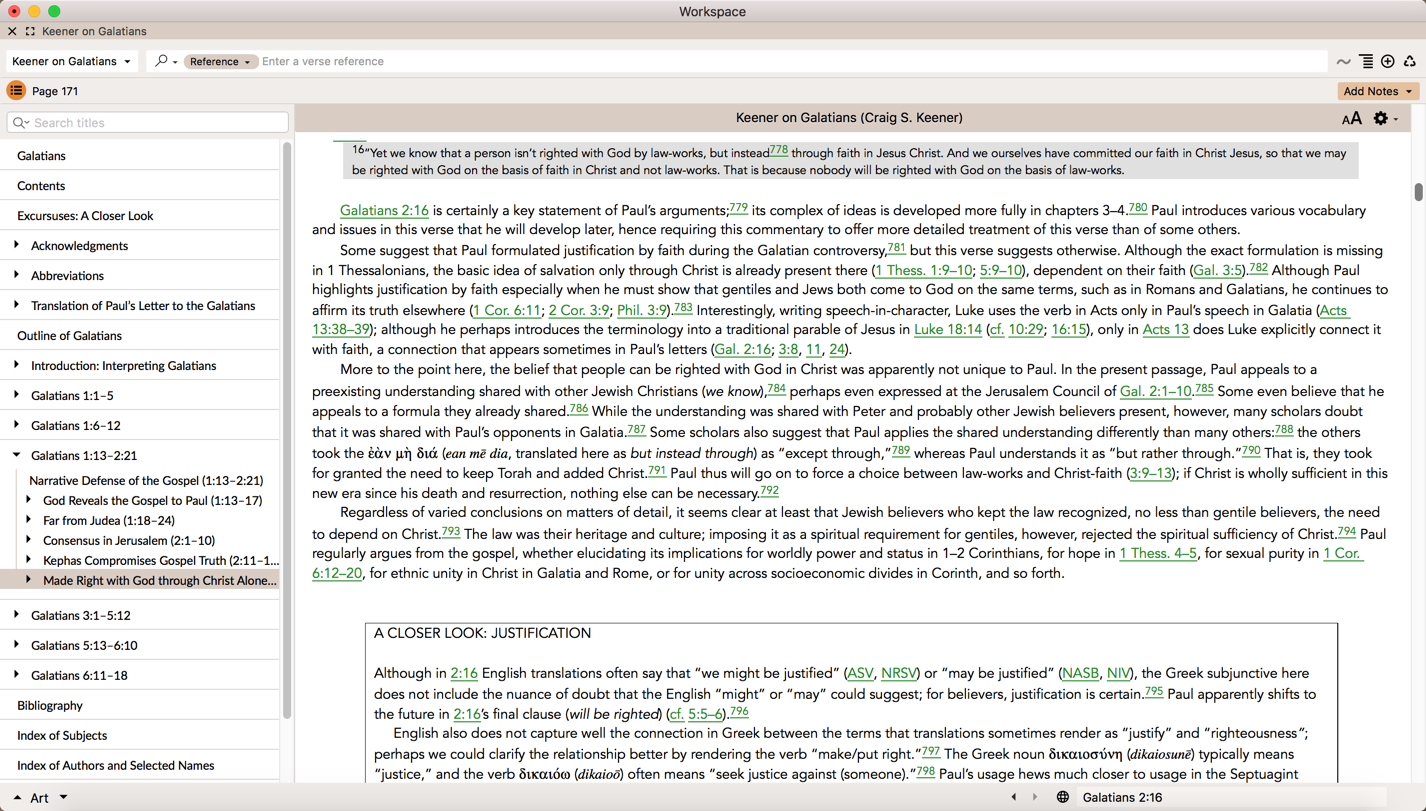The image size is (1426, 811).
Task: Open the gear display settings menu
Action: tap(1385, 118)
